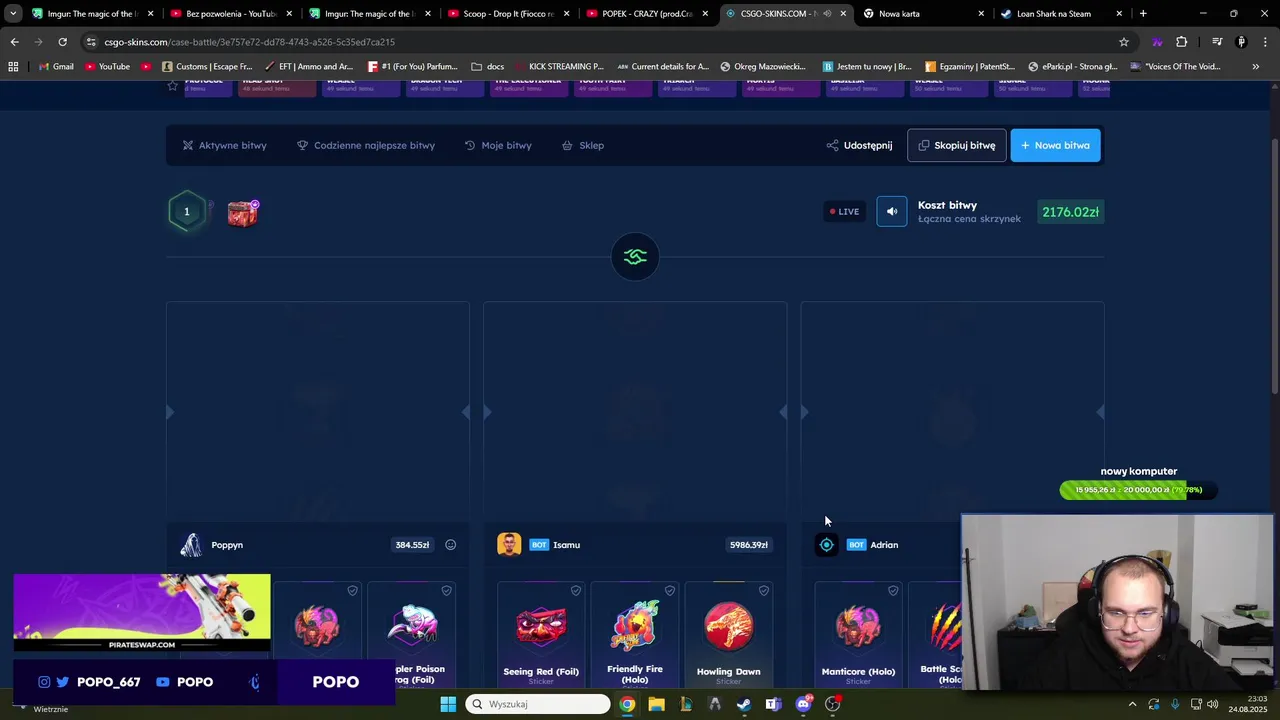1280x720 pixels.
Task: Bookmark this page with the address bar star
Action: coord(1124,42)
